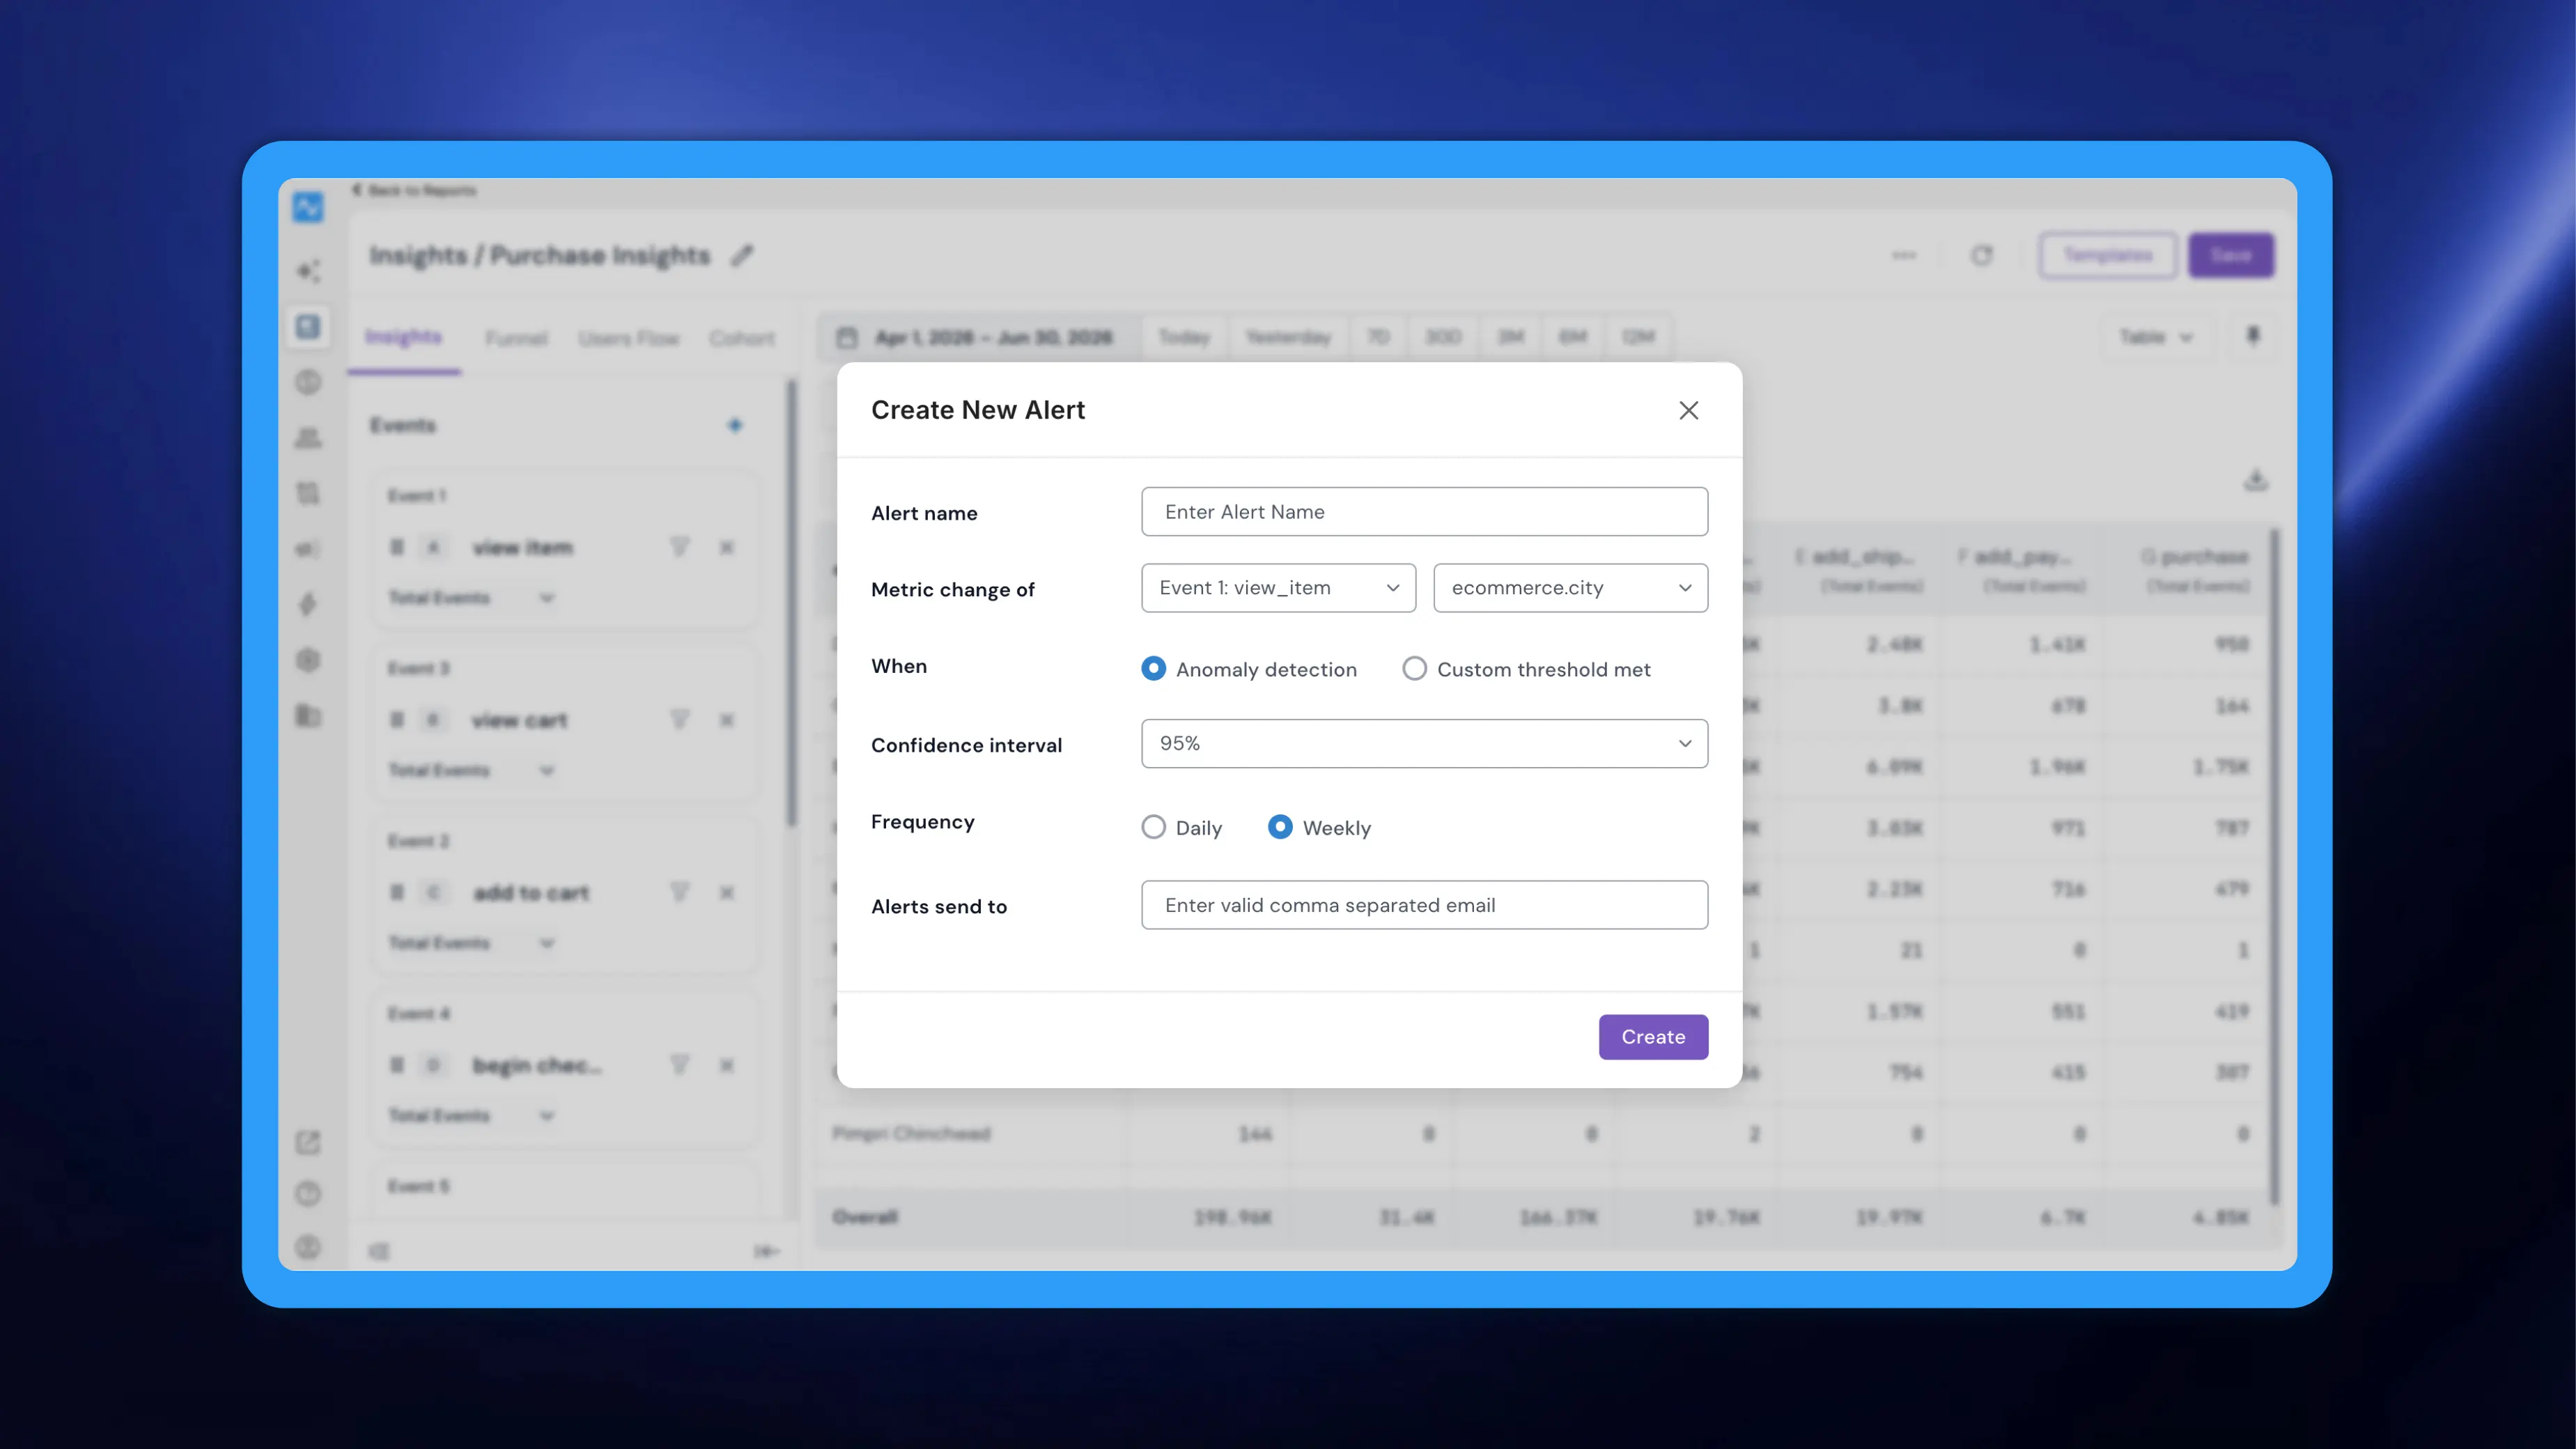Open the Event 1: view_item dropdown
Image resolution: width=2576 pixels, height=1449 pixels.
(x=1278, y=588)
